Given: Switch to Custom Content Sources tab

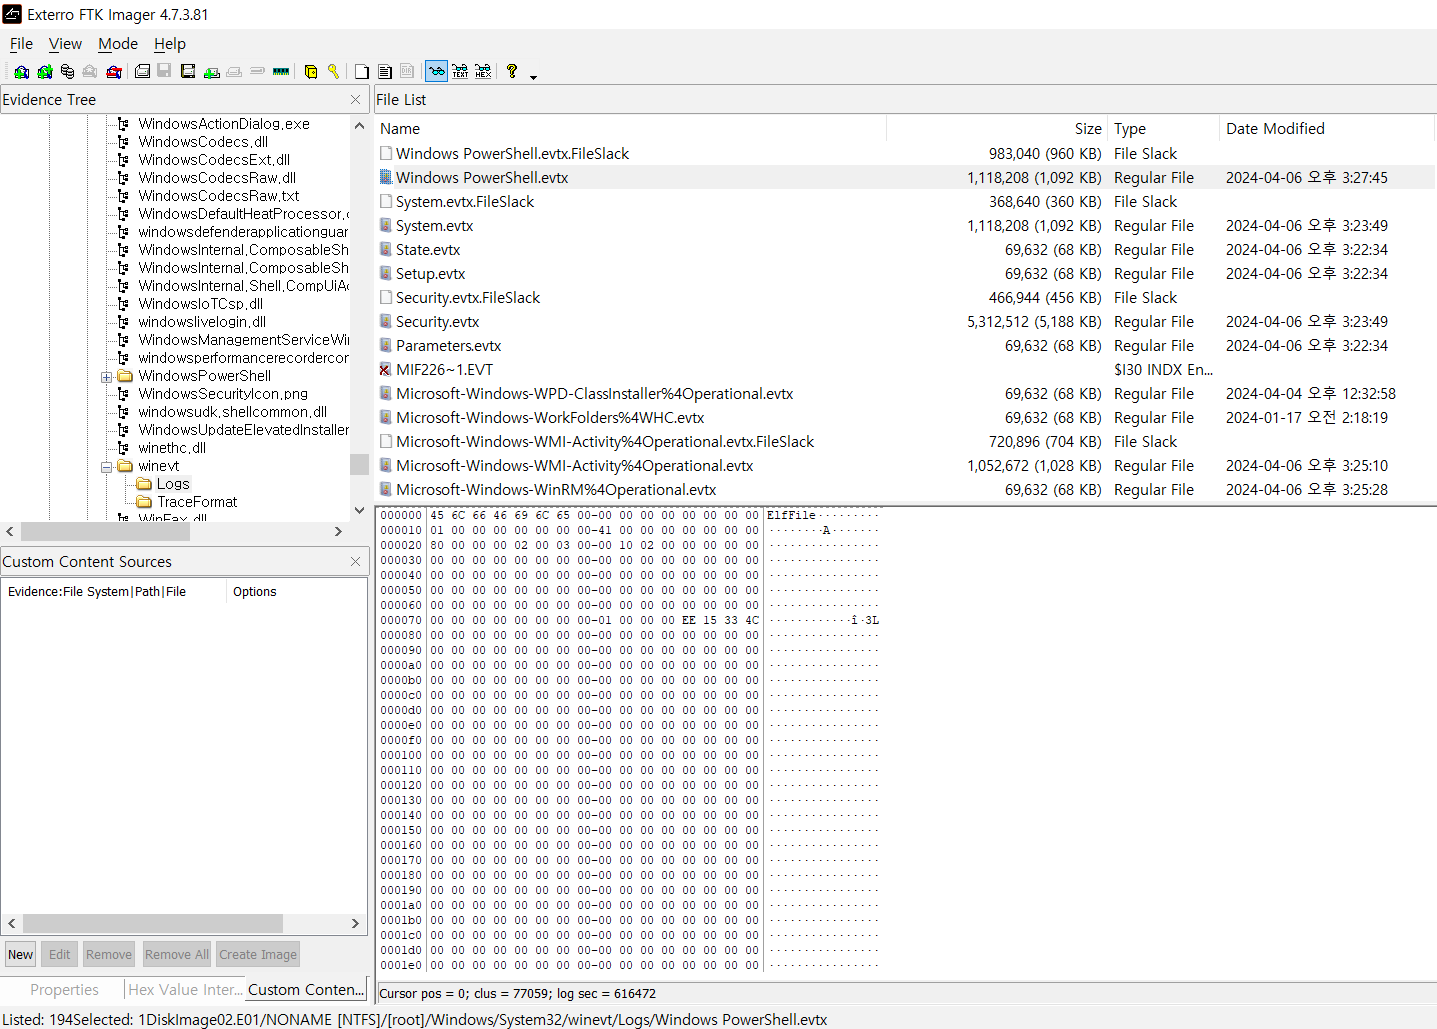Looking at the screenshot, I should (305, 990).
